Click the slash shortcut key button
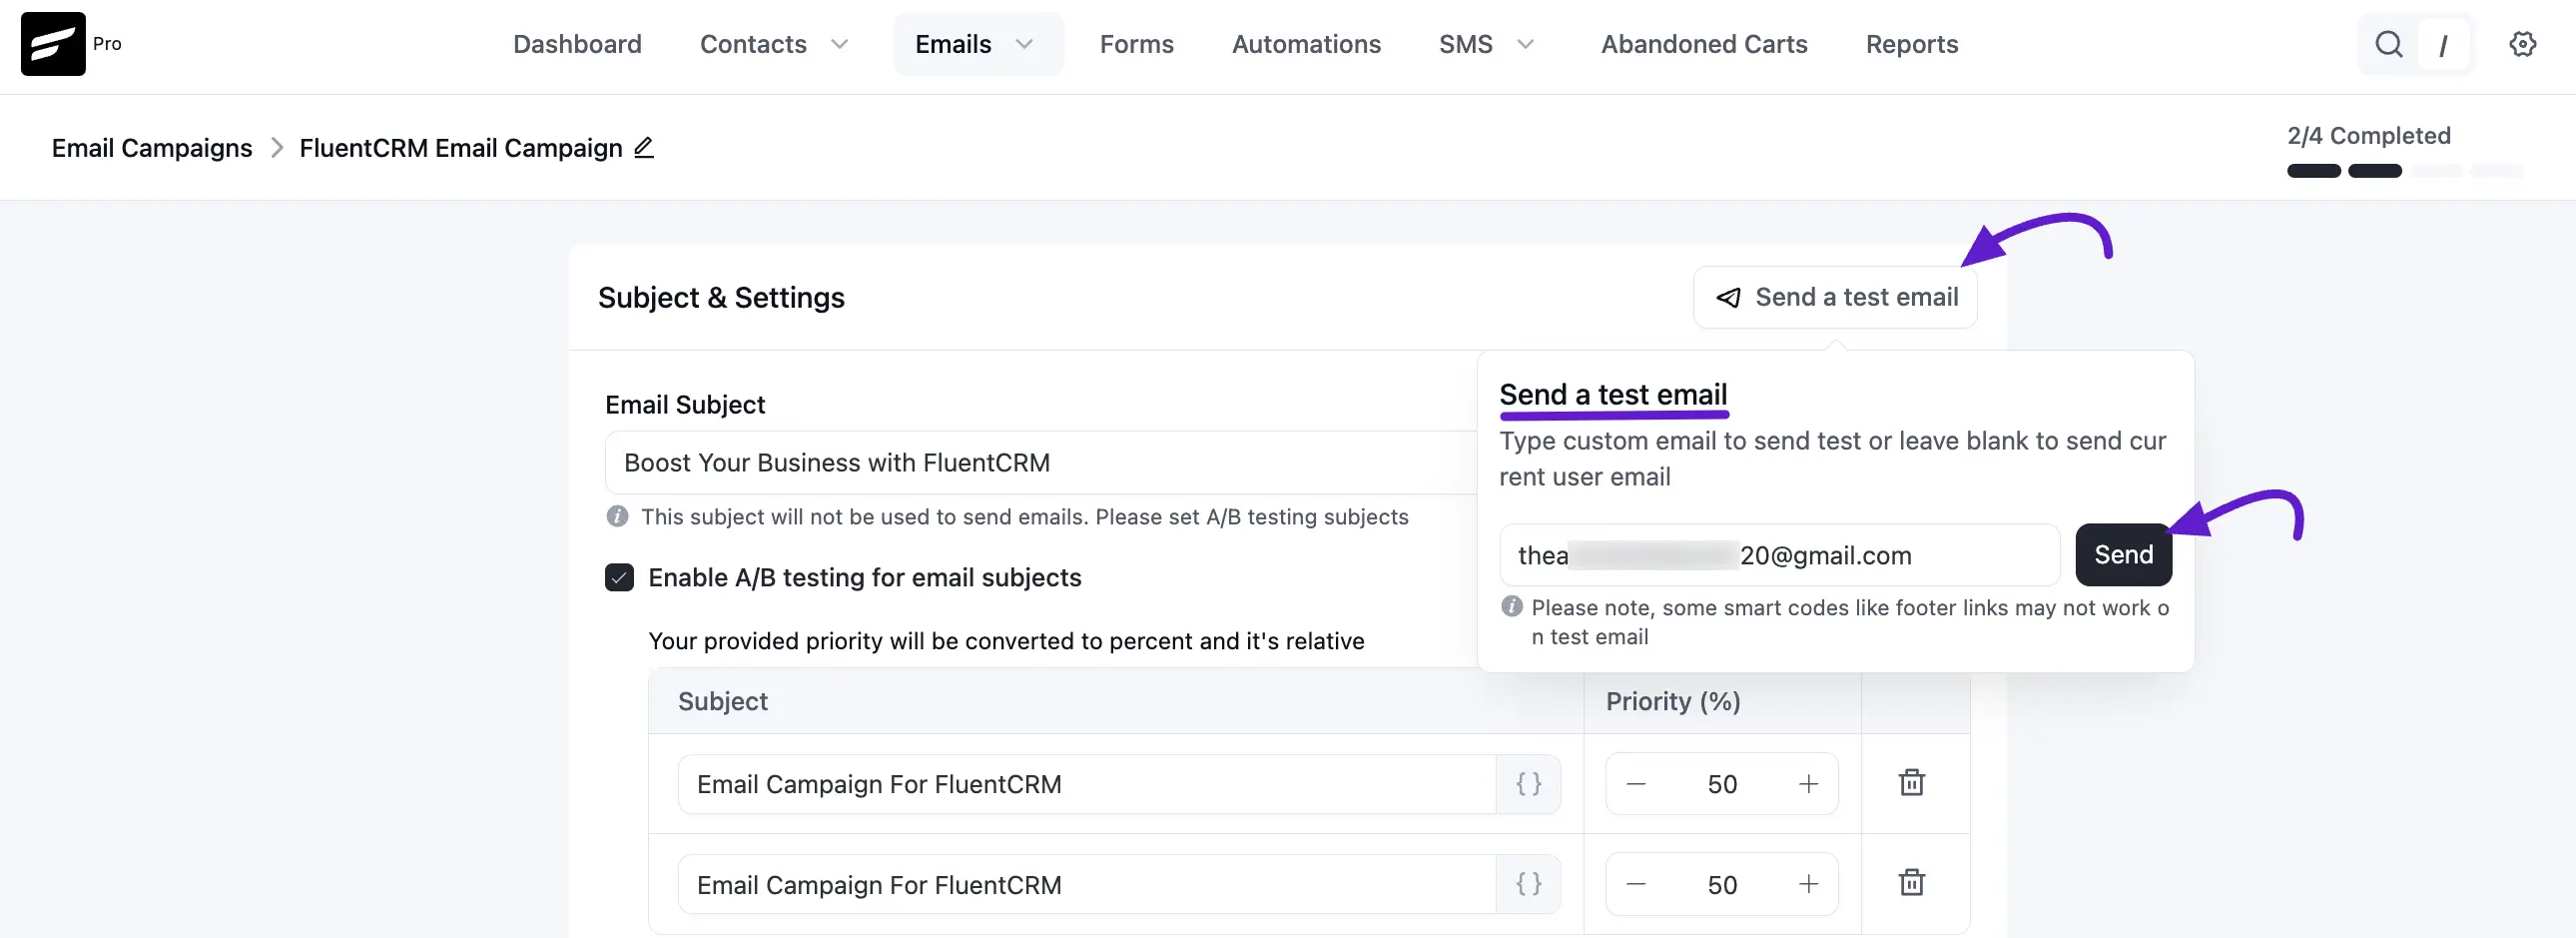 (2443, 45)
